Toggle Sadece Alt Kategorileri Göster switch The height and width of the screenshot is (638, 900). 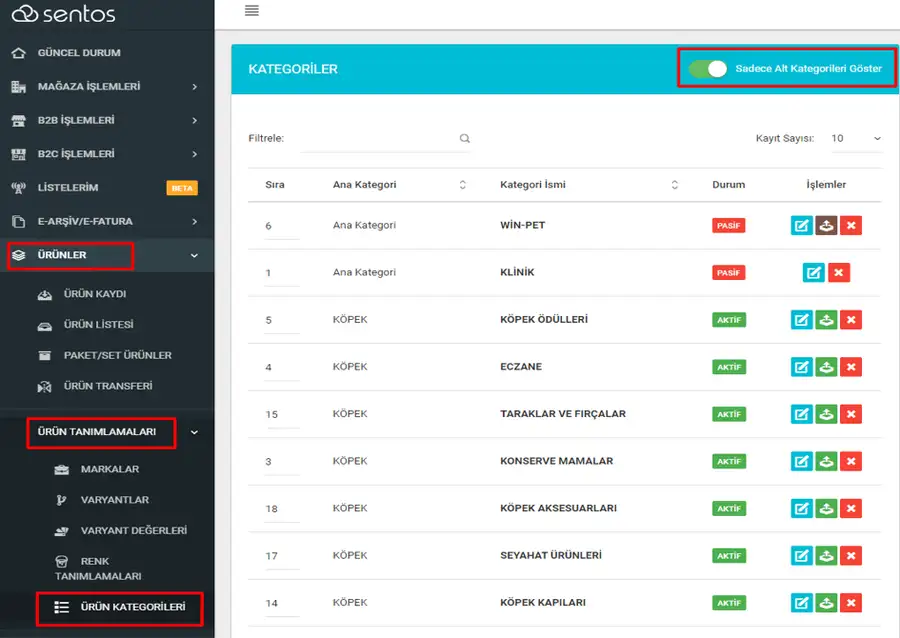click(708, 69)
